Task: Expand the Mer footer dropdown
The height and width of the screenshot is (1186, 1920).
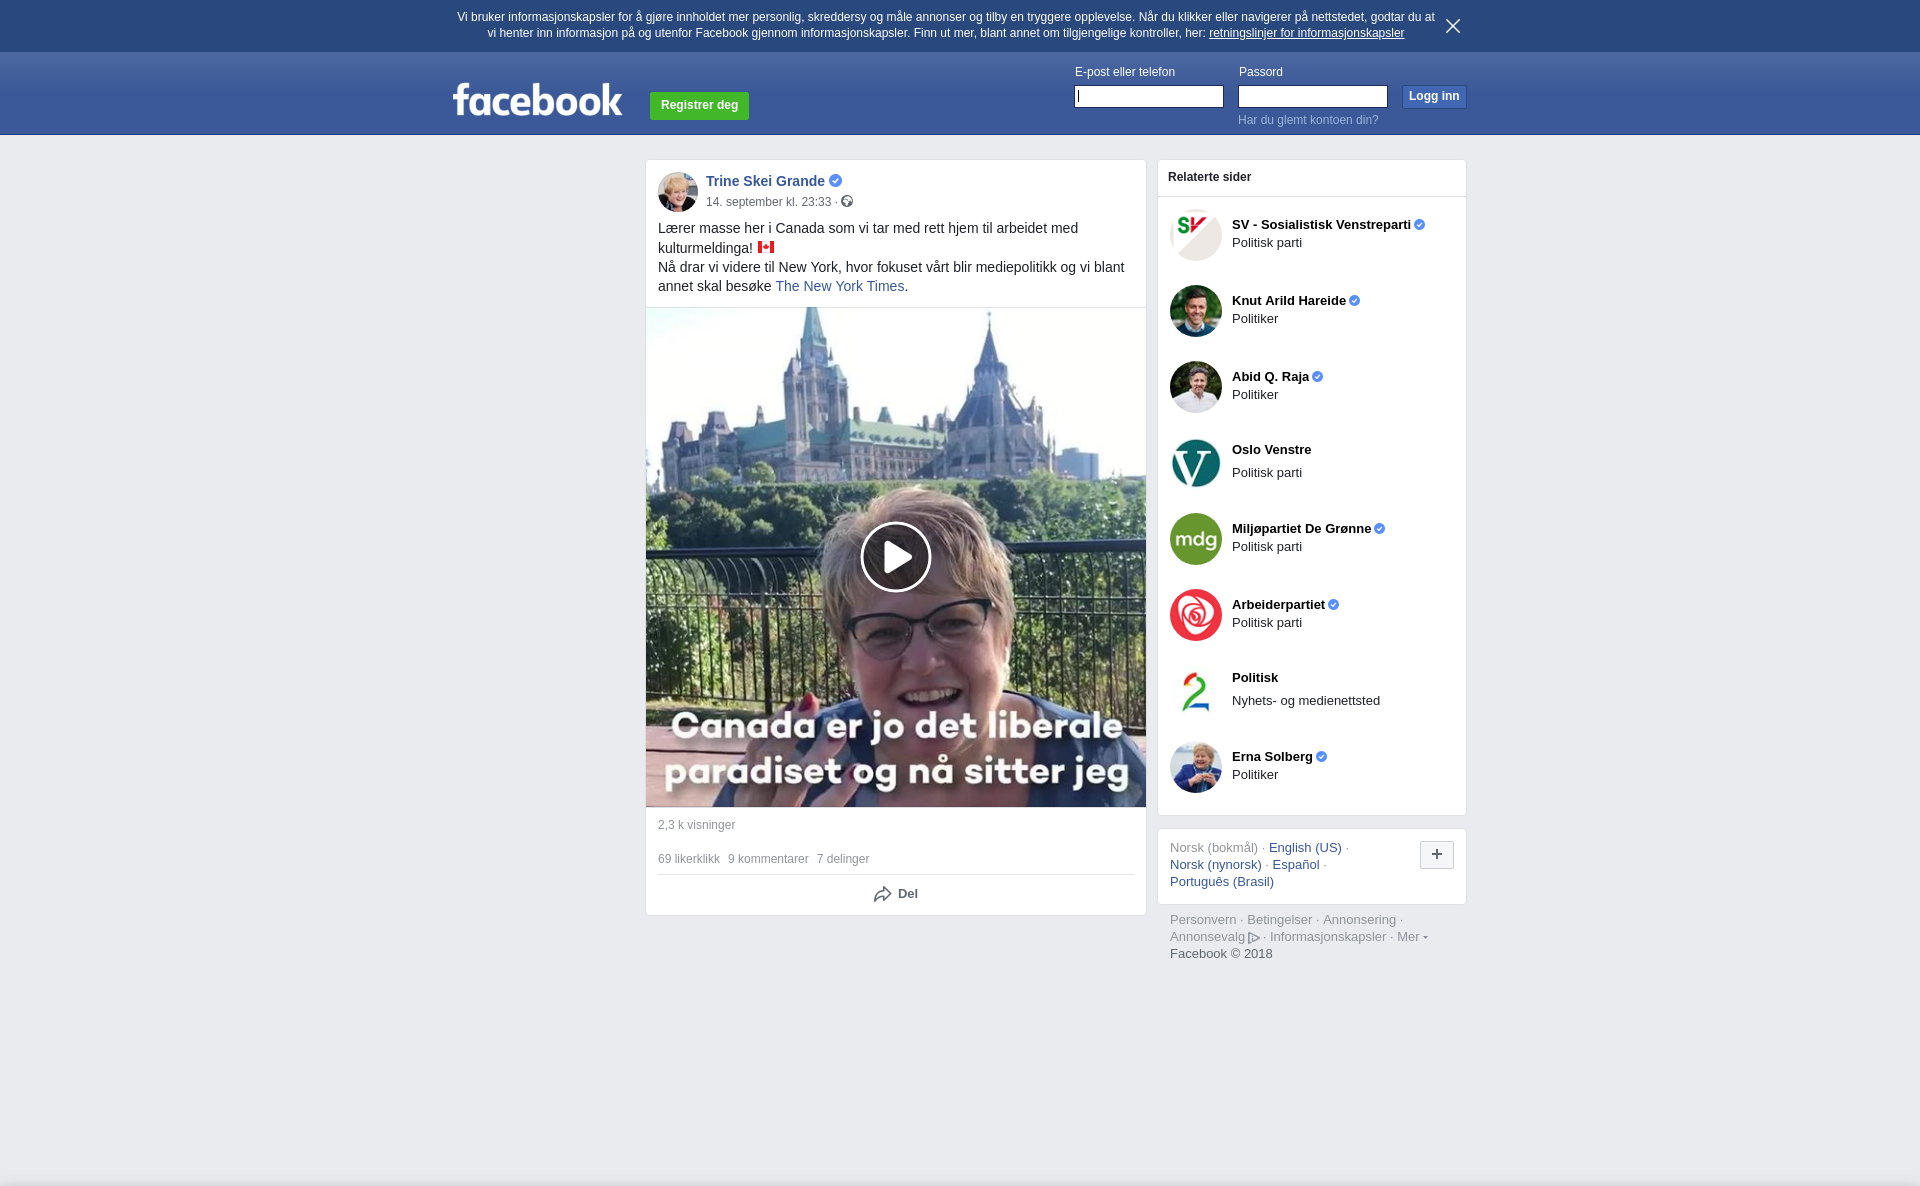Action: [x=1412, y=937]
